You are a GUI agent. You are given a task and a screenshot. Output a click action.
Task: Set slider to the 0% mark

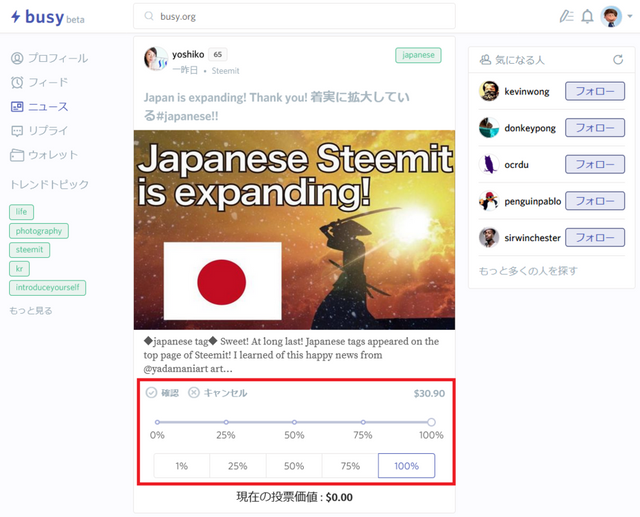pyautogui.click(x=157, y=422)
